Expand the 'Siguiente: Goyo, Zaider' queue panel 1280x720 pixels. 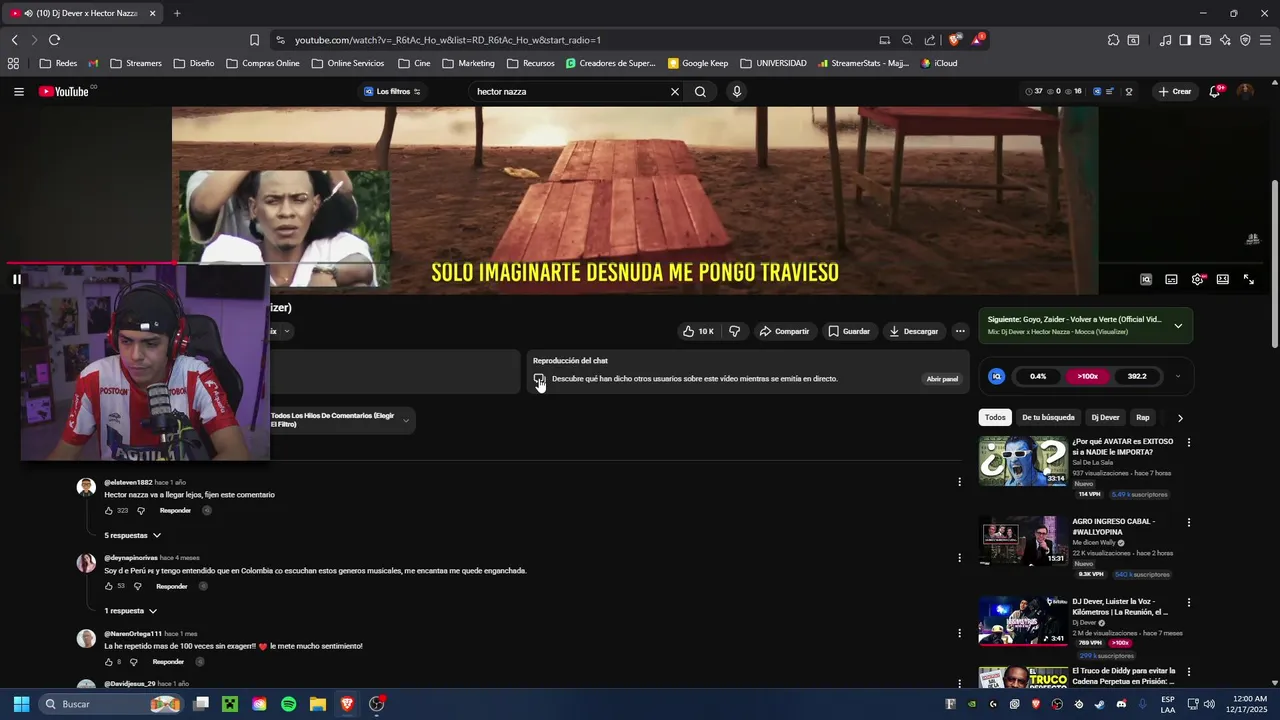click(x=1178, y=326)
